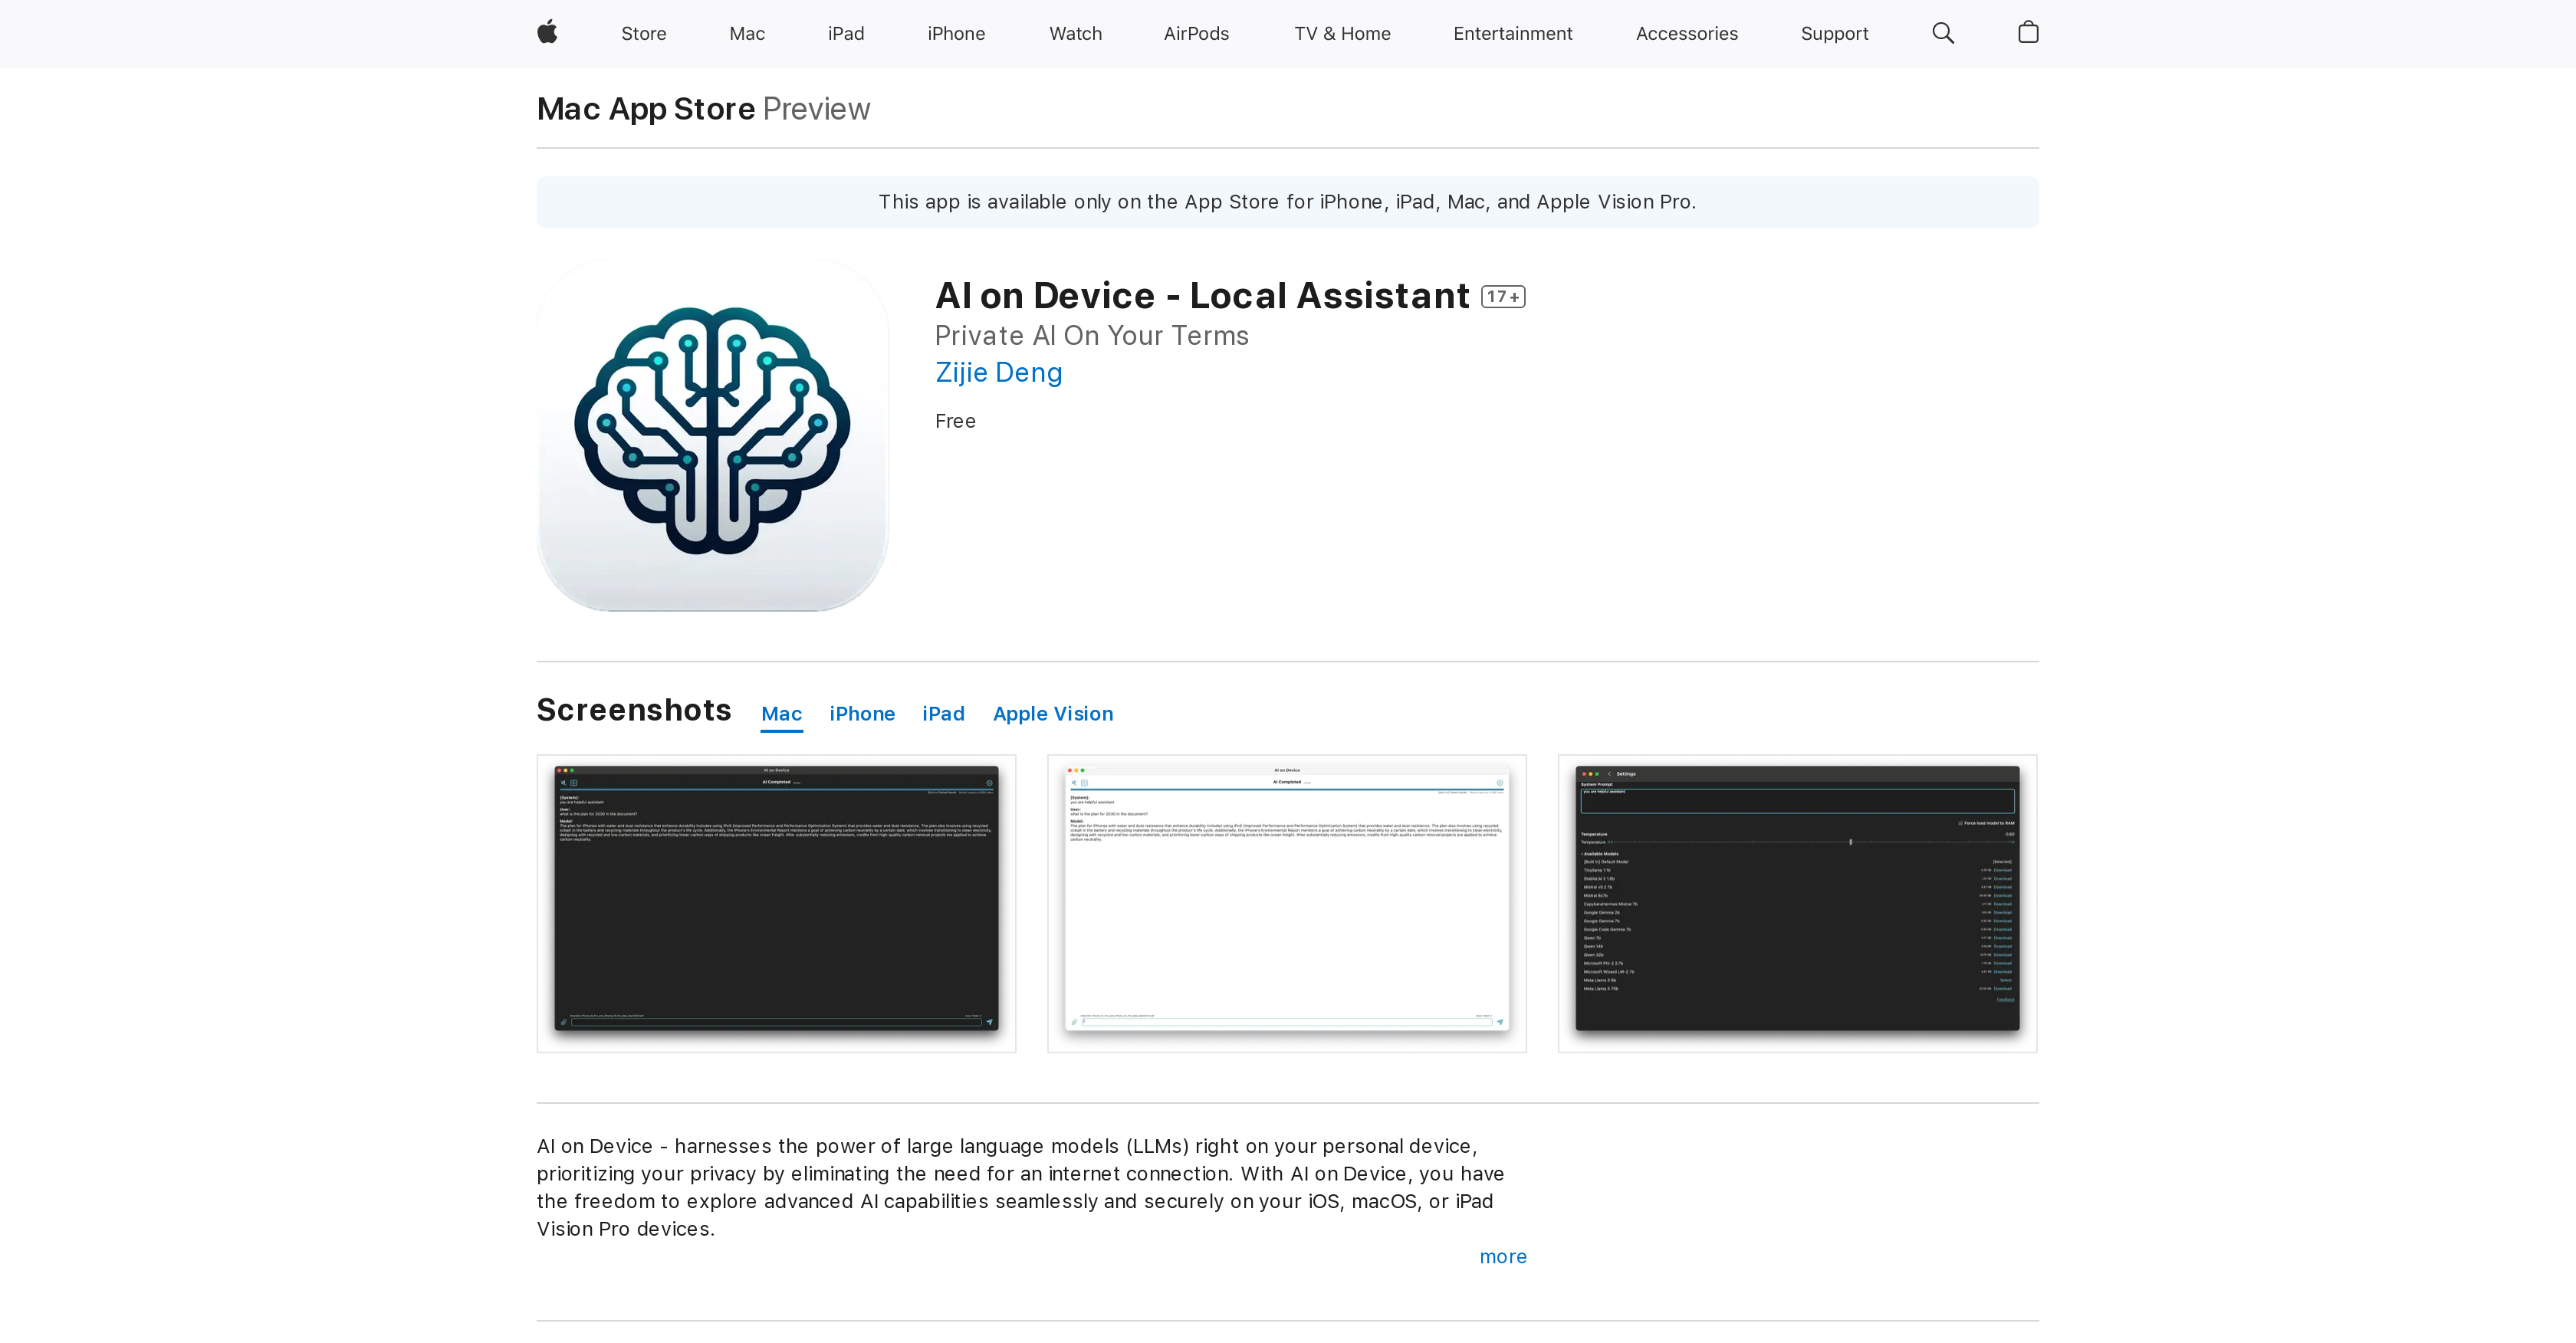Open the iPhone menu
2576x1343 pixels.
point(956,33)
